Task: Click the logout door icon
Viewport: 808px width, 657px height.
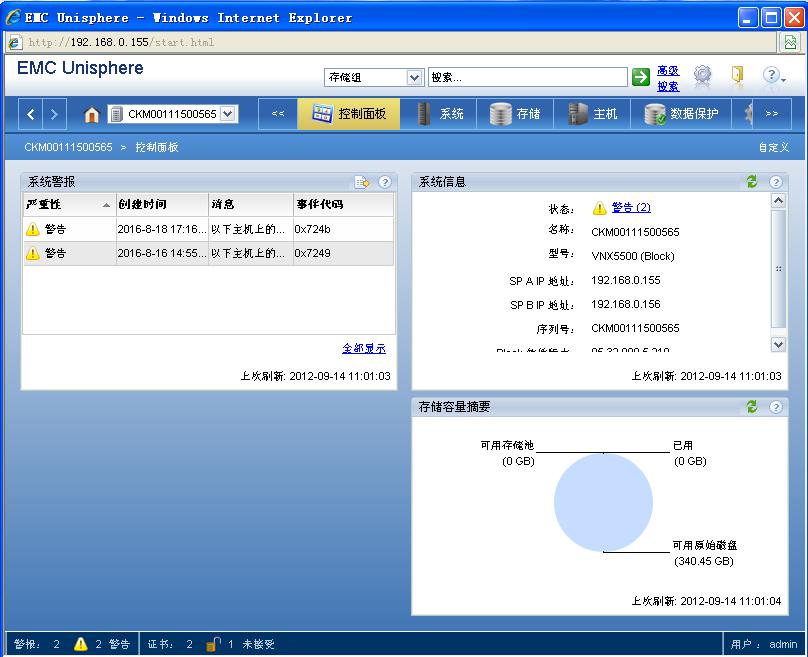Action: click(737, 75)
